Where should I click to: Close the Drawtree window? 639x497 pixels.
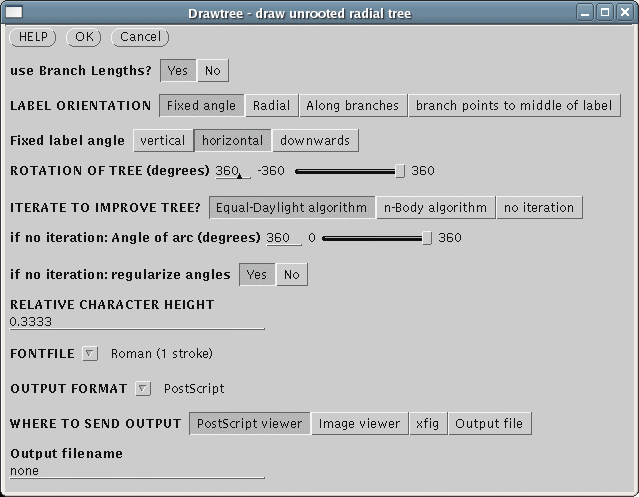pos(624,13)
